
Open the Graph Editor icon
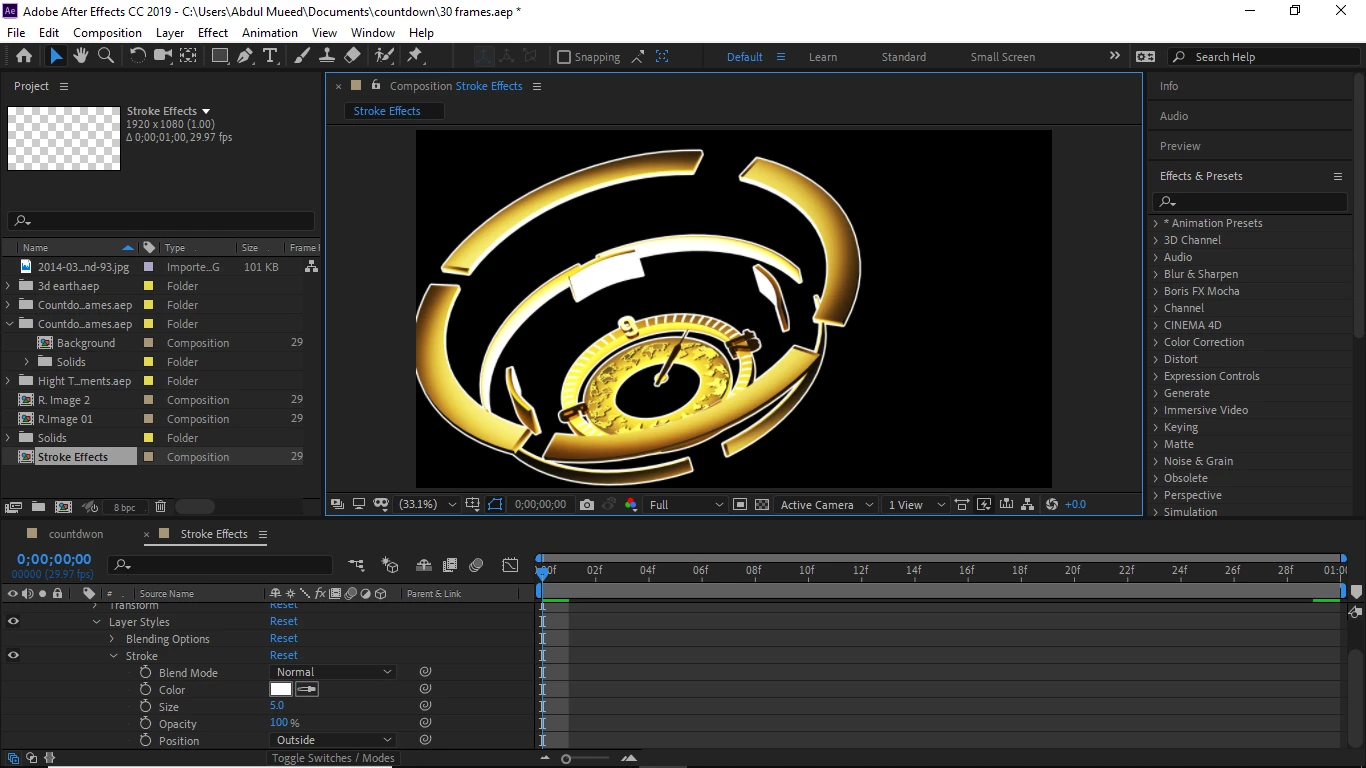click(x=510, y=565)
